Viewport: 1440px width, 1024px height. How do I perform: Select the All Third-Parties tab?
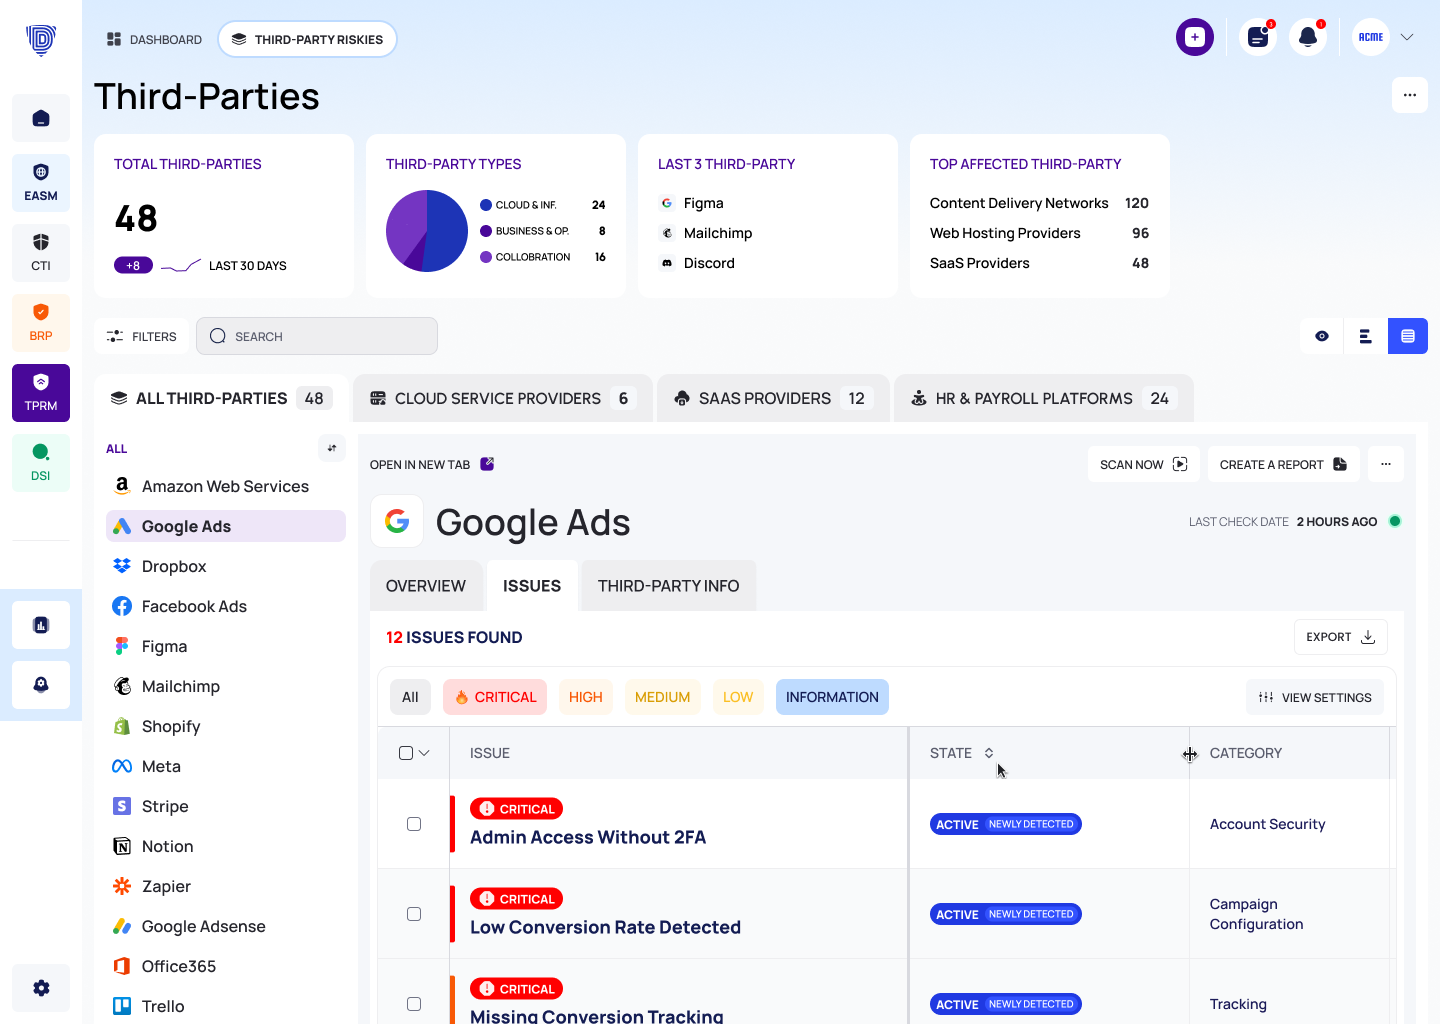(x=221, y=398)
